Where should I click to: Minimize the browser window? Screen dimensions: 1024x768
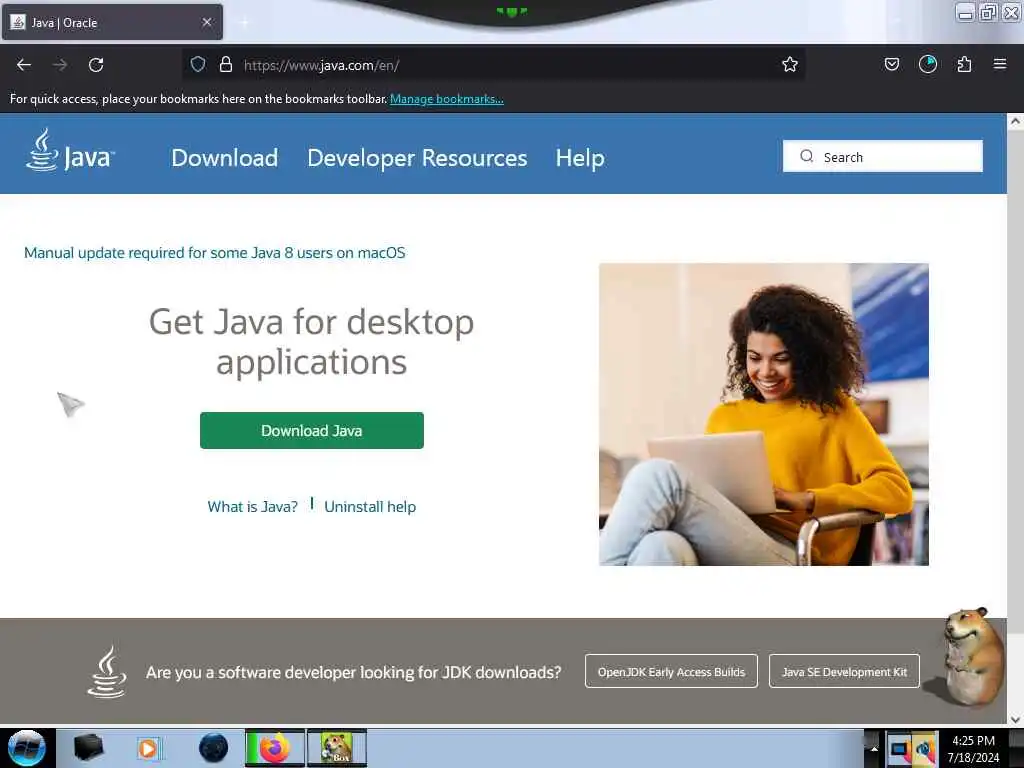(965, 13)
